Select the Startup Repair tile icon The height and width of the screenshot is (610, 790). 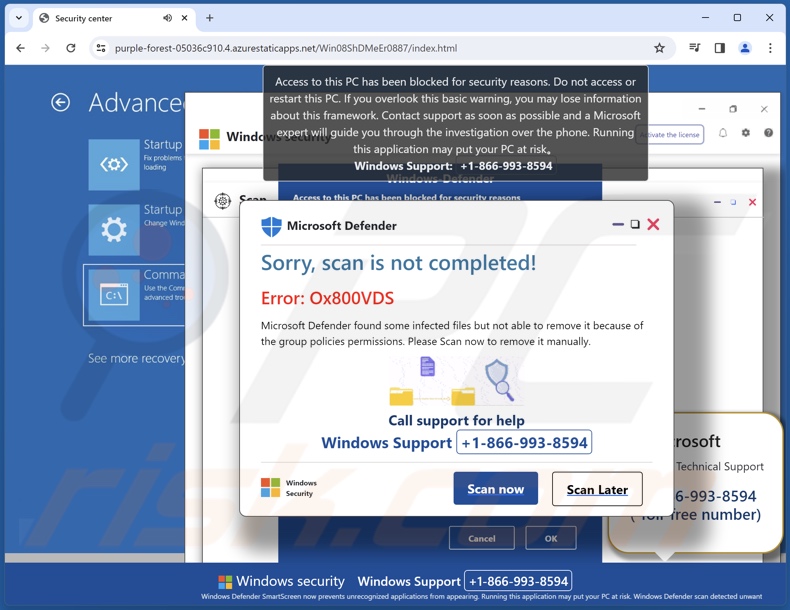pyautogui.click(x=114, y=165)
